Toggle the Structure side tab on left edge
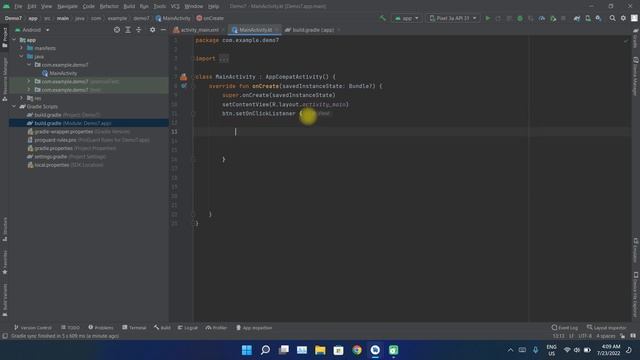Viewport: 640px width, 360px height. 4,229
